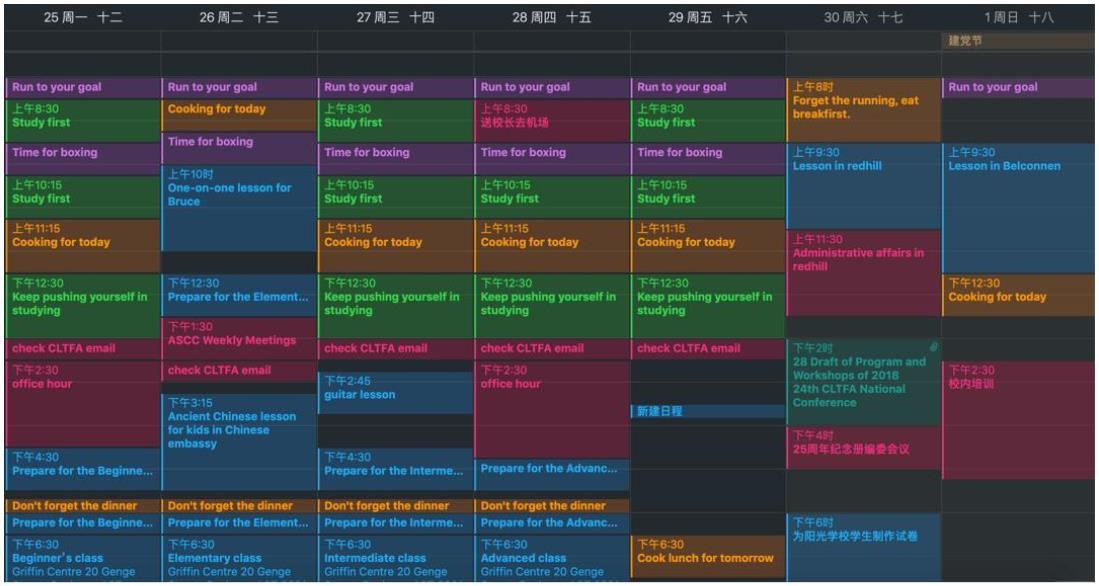Open Thursday's 'Advanced class' event
This screenshot has width=1099, height=586.
[x=553, y=558]
